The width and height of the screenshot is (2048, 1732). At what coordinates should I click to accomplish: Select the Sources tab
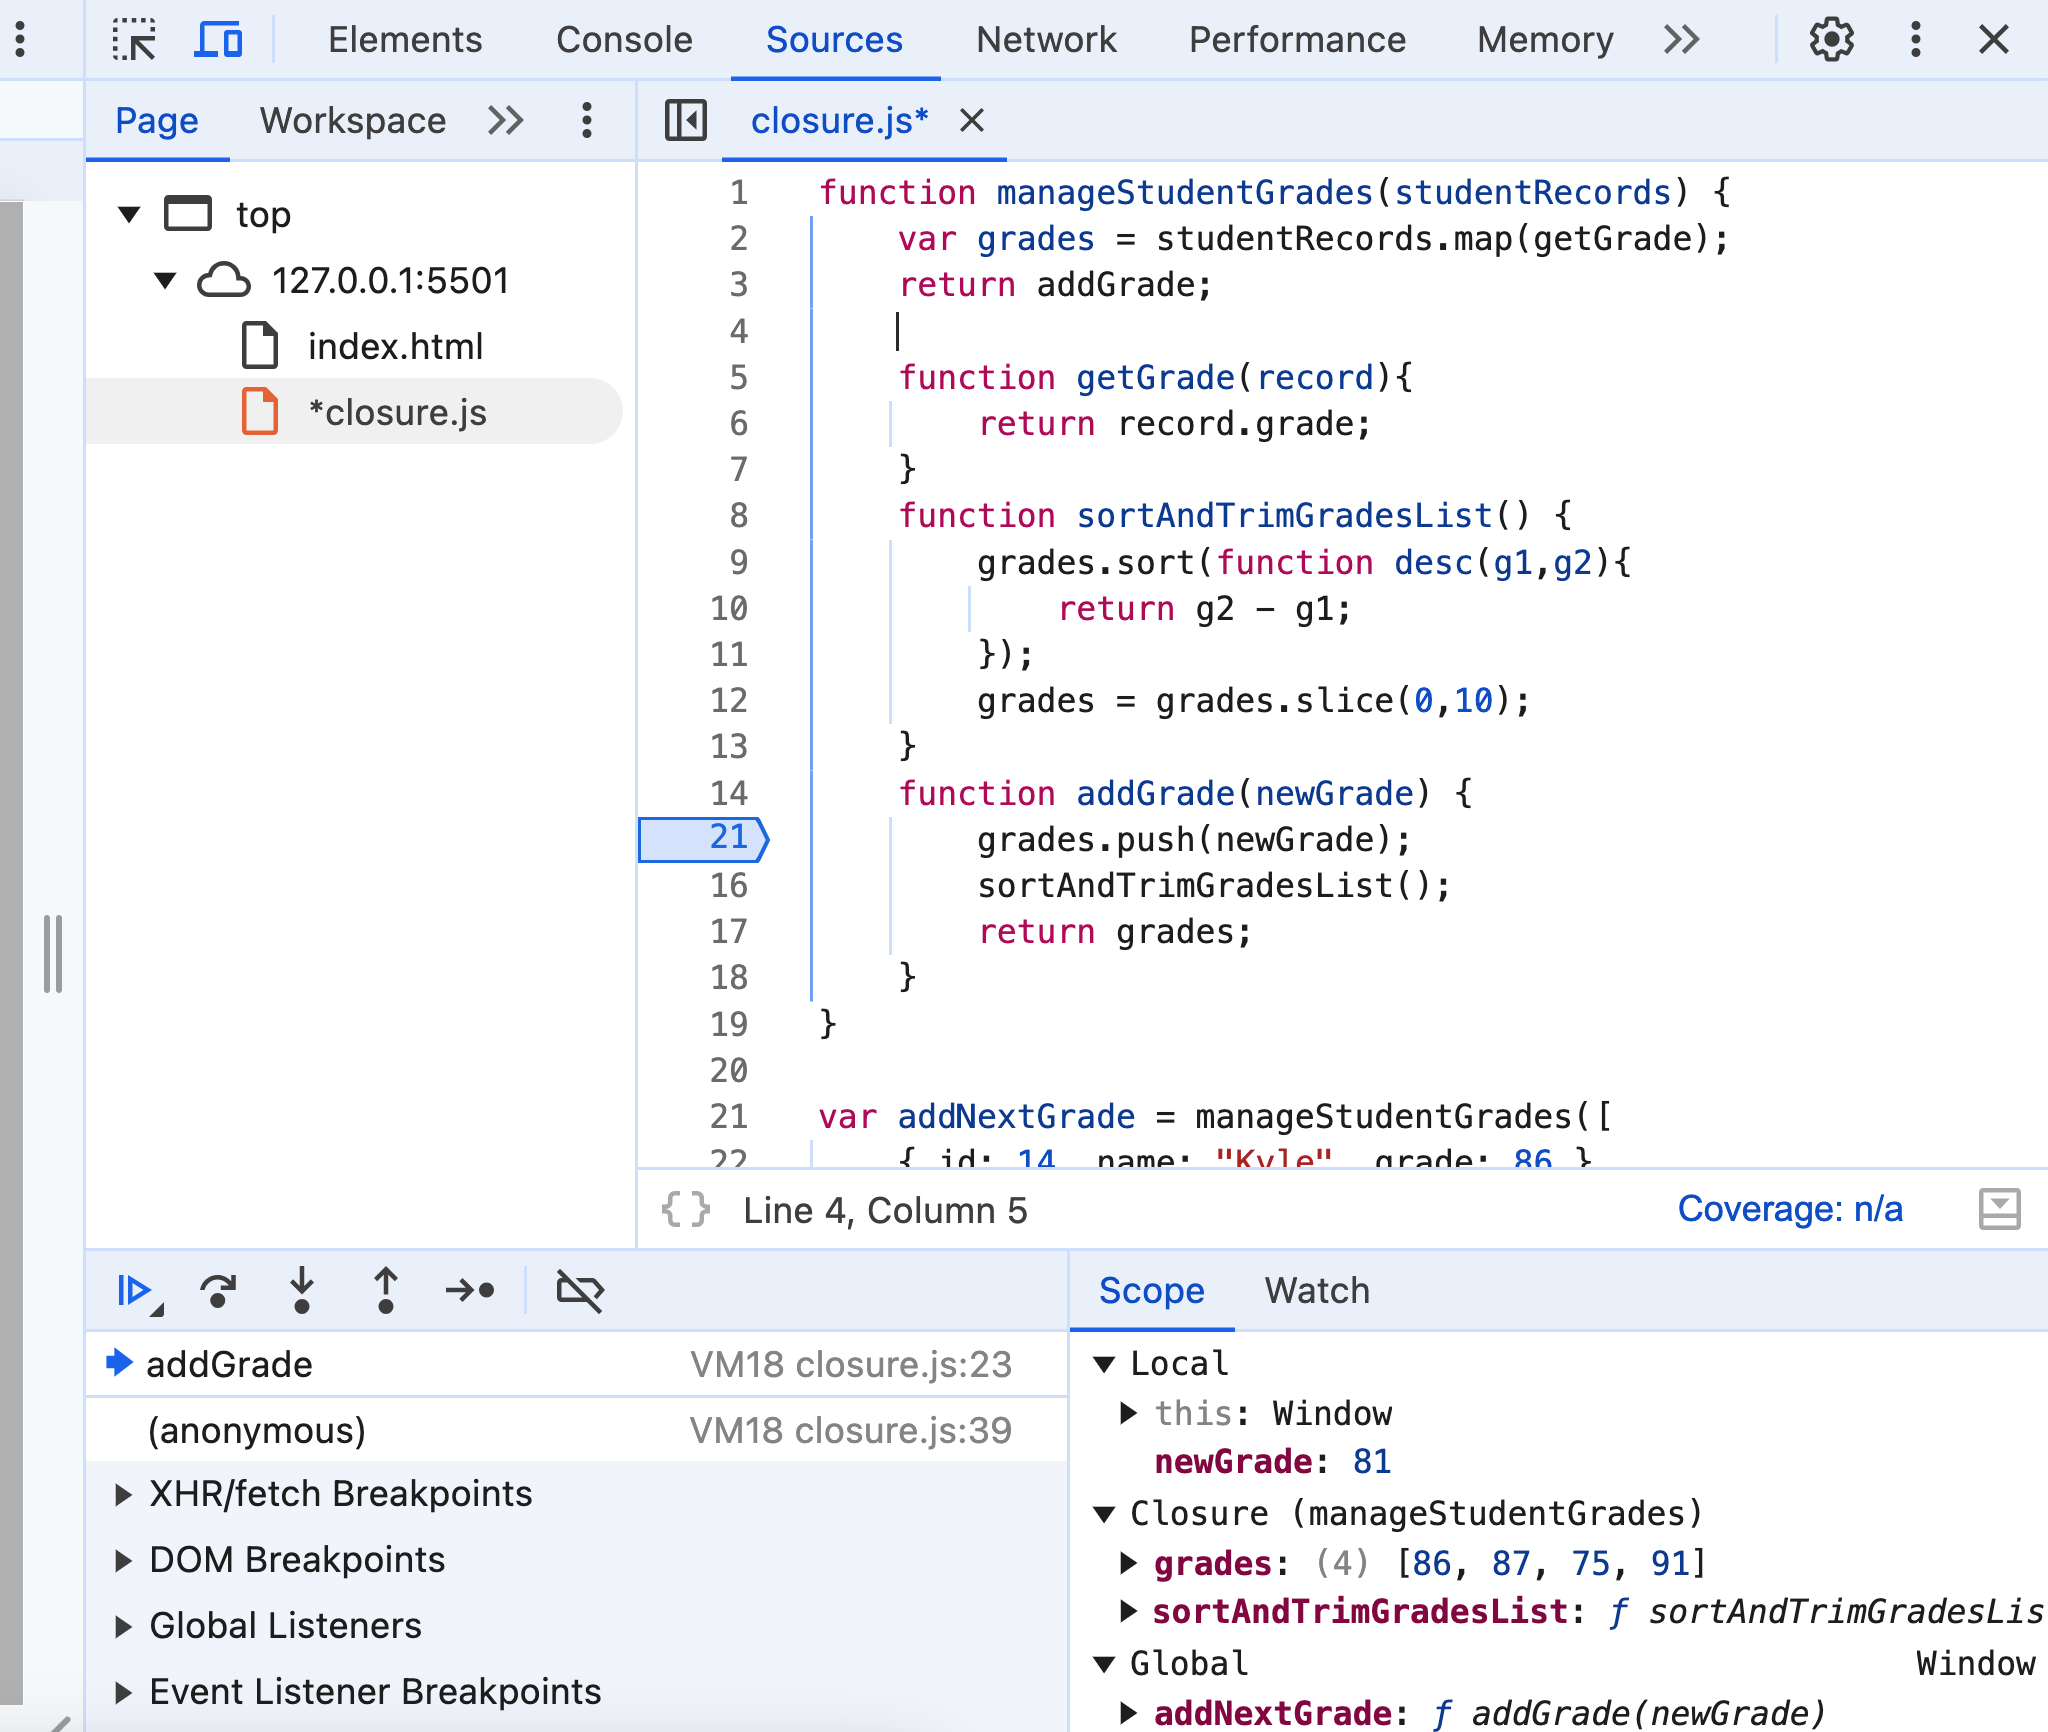click(834, 40)
